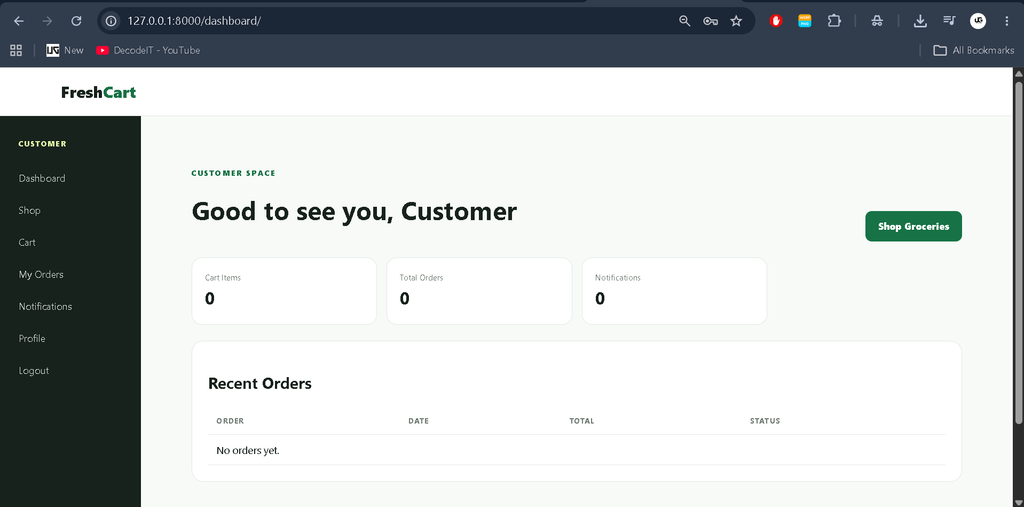Image resolution: width=1024 pixels, height=507 pixels.
Task: Click the Notifications stat card
Action: 674,291
